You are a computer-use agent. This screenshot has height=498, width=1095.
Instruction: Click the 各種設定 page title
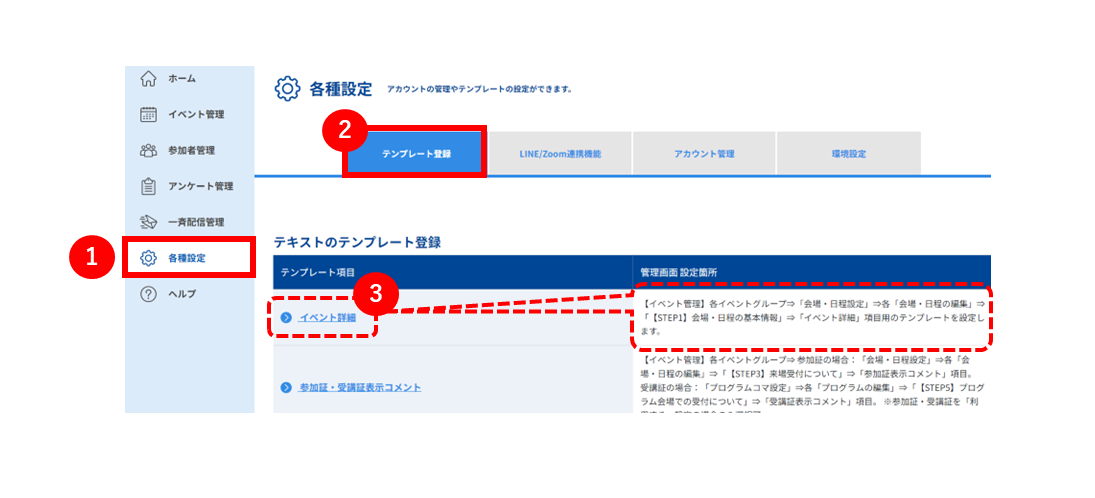coord(341,89)
